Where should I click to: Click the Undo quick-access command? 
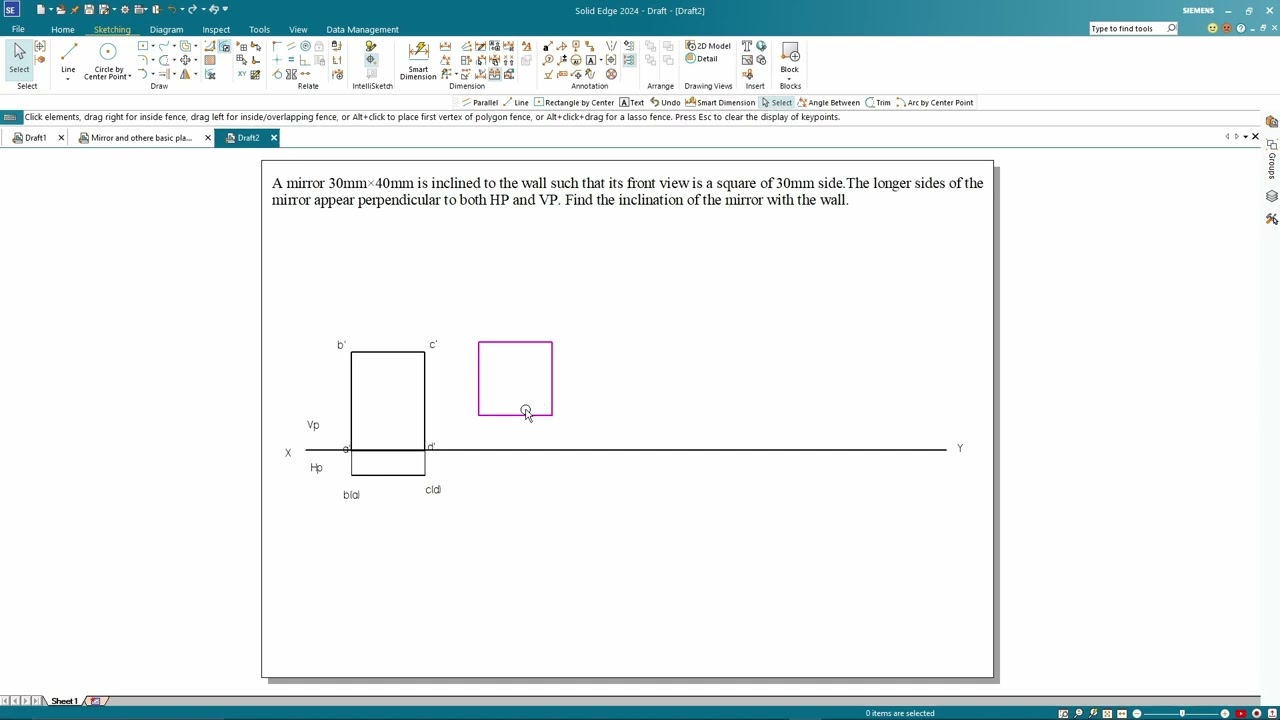coord(665,102)
